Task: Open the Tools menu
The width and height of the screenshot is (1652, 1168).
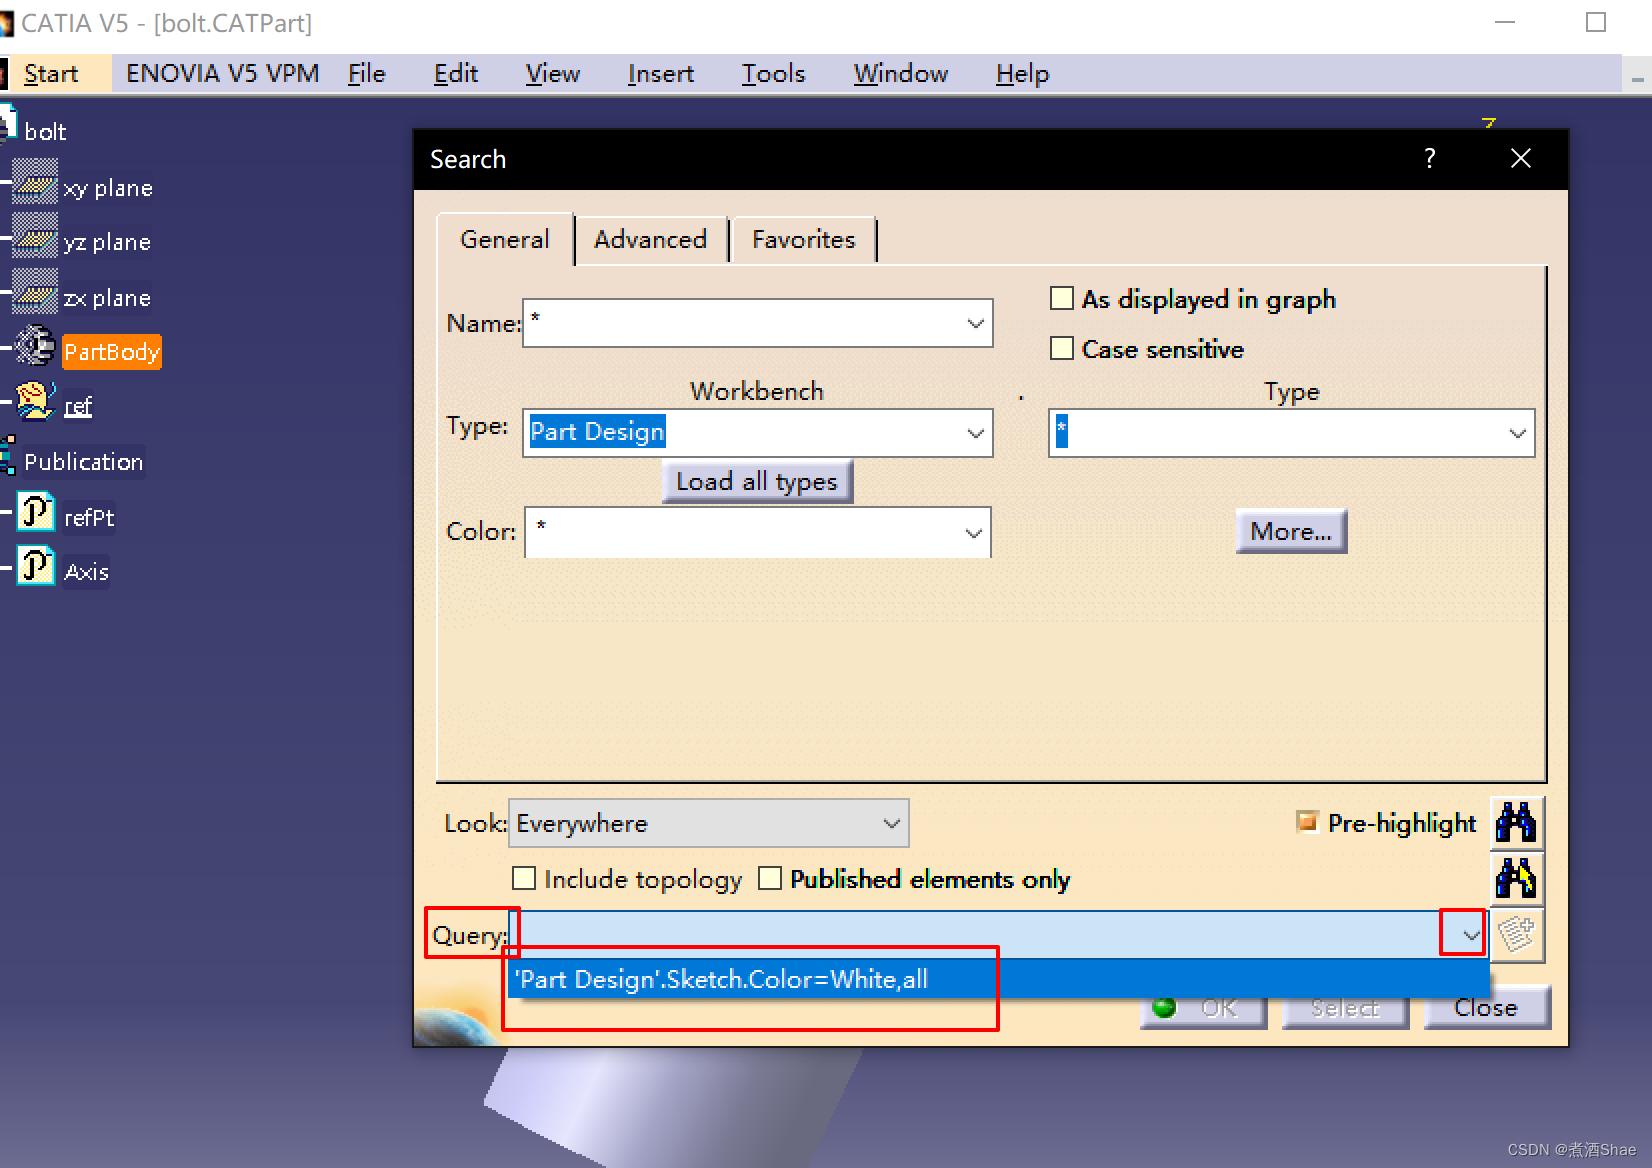Action: pos(773,74)
